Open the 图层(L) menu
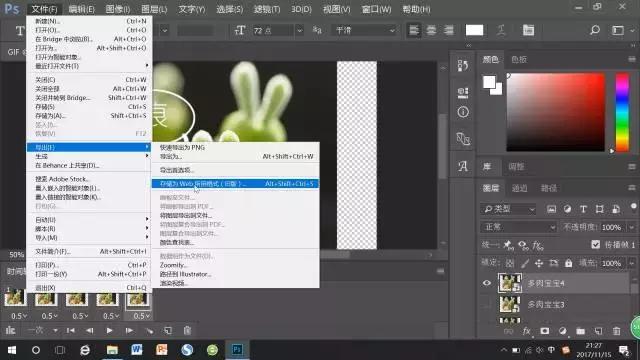 pos(154,9)
